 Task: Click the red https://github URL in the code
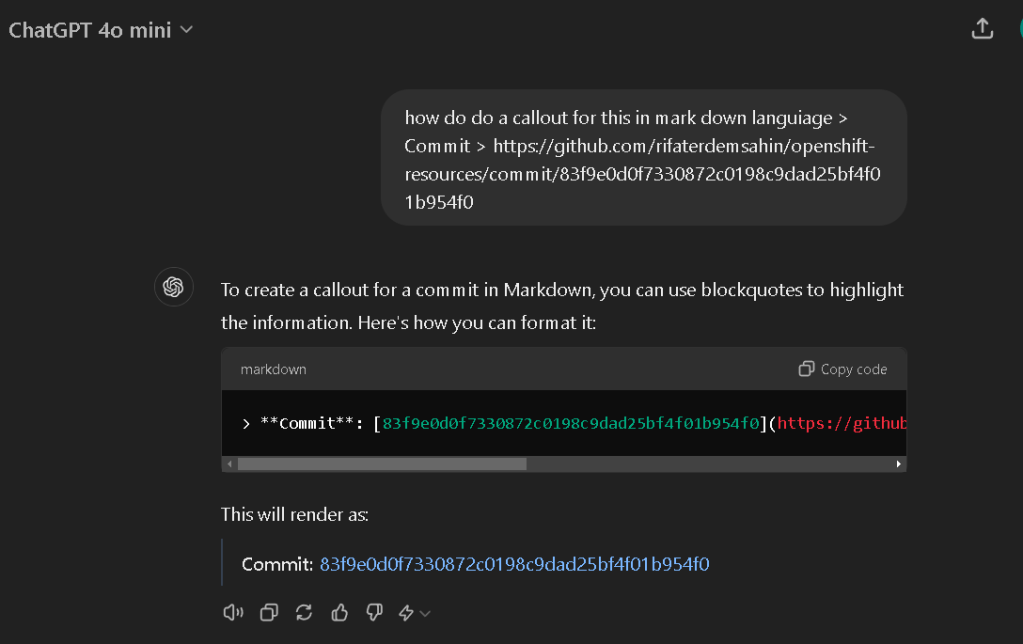point(841,423)
